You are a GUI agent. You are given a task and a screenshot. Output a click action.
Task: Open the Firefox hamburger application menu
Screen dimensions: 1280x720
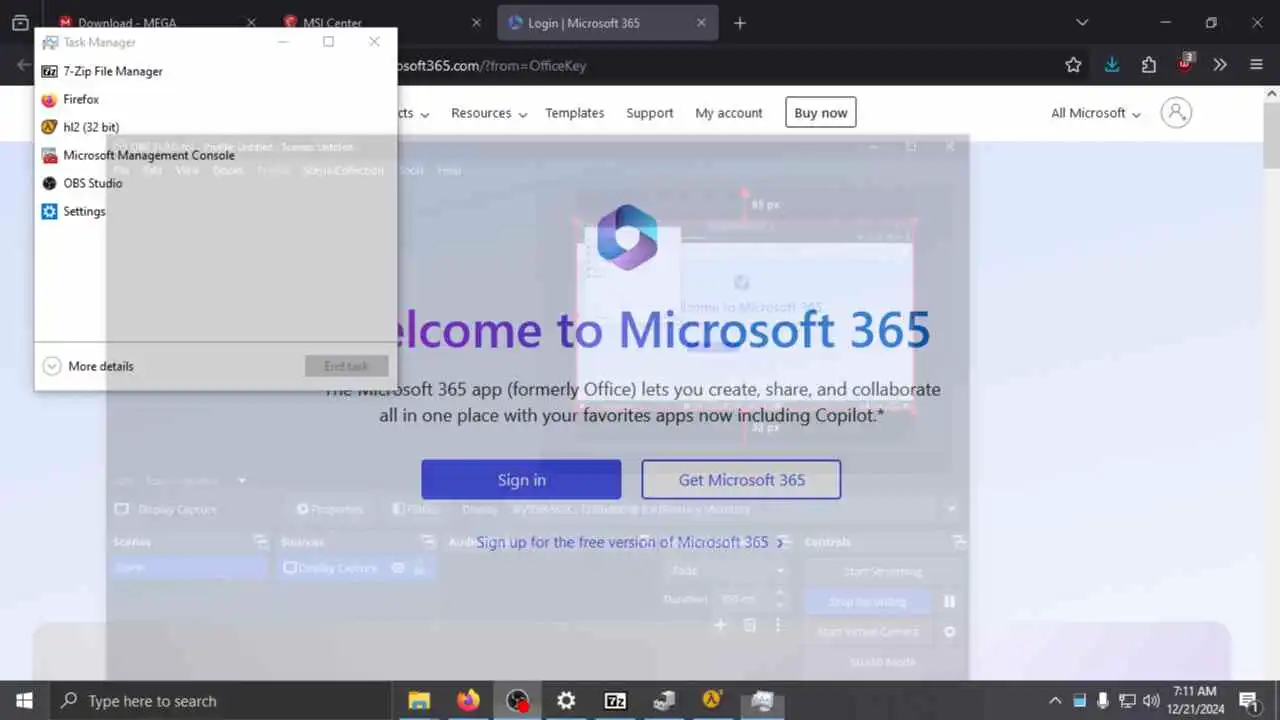(1257, 65)
